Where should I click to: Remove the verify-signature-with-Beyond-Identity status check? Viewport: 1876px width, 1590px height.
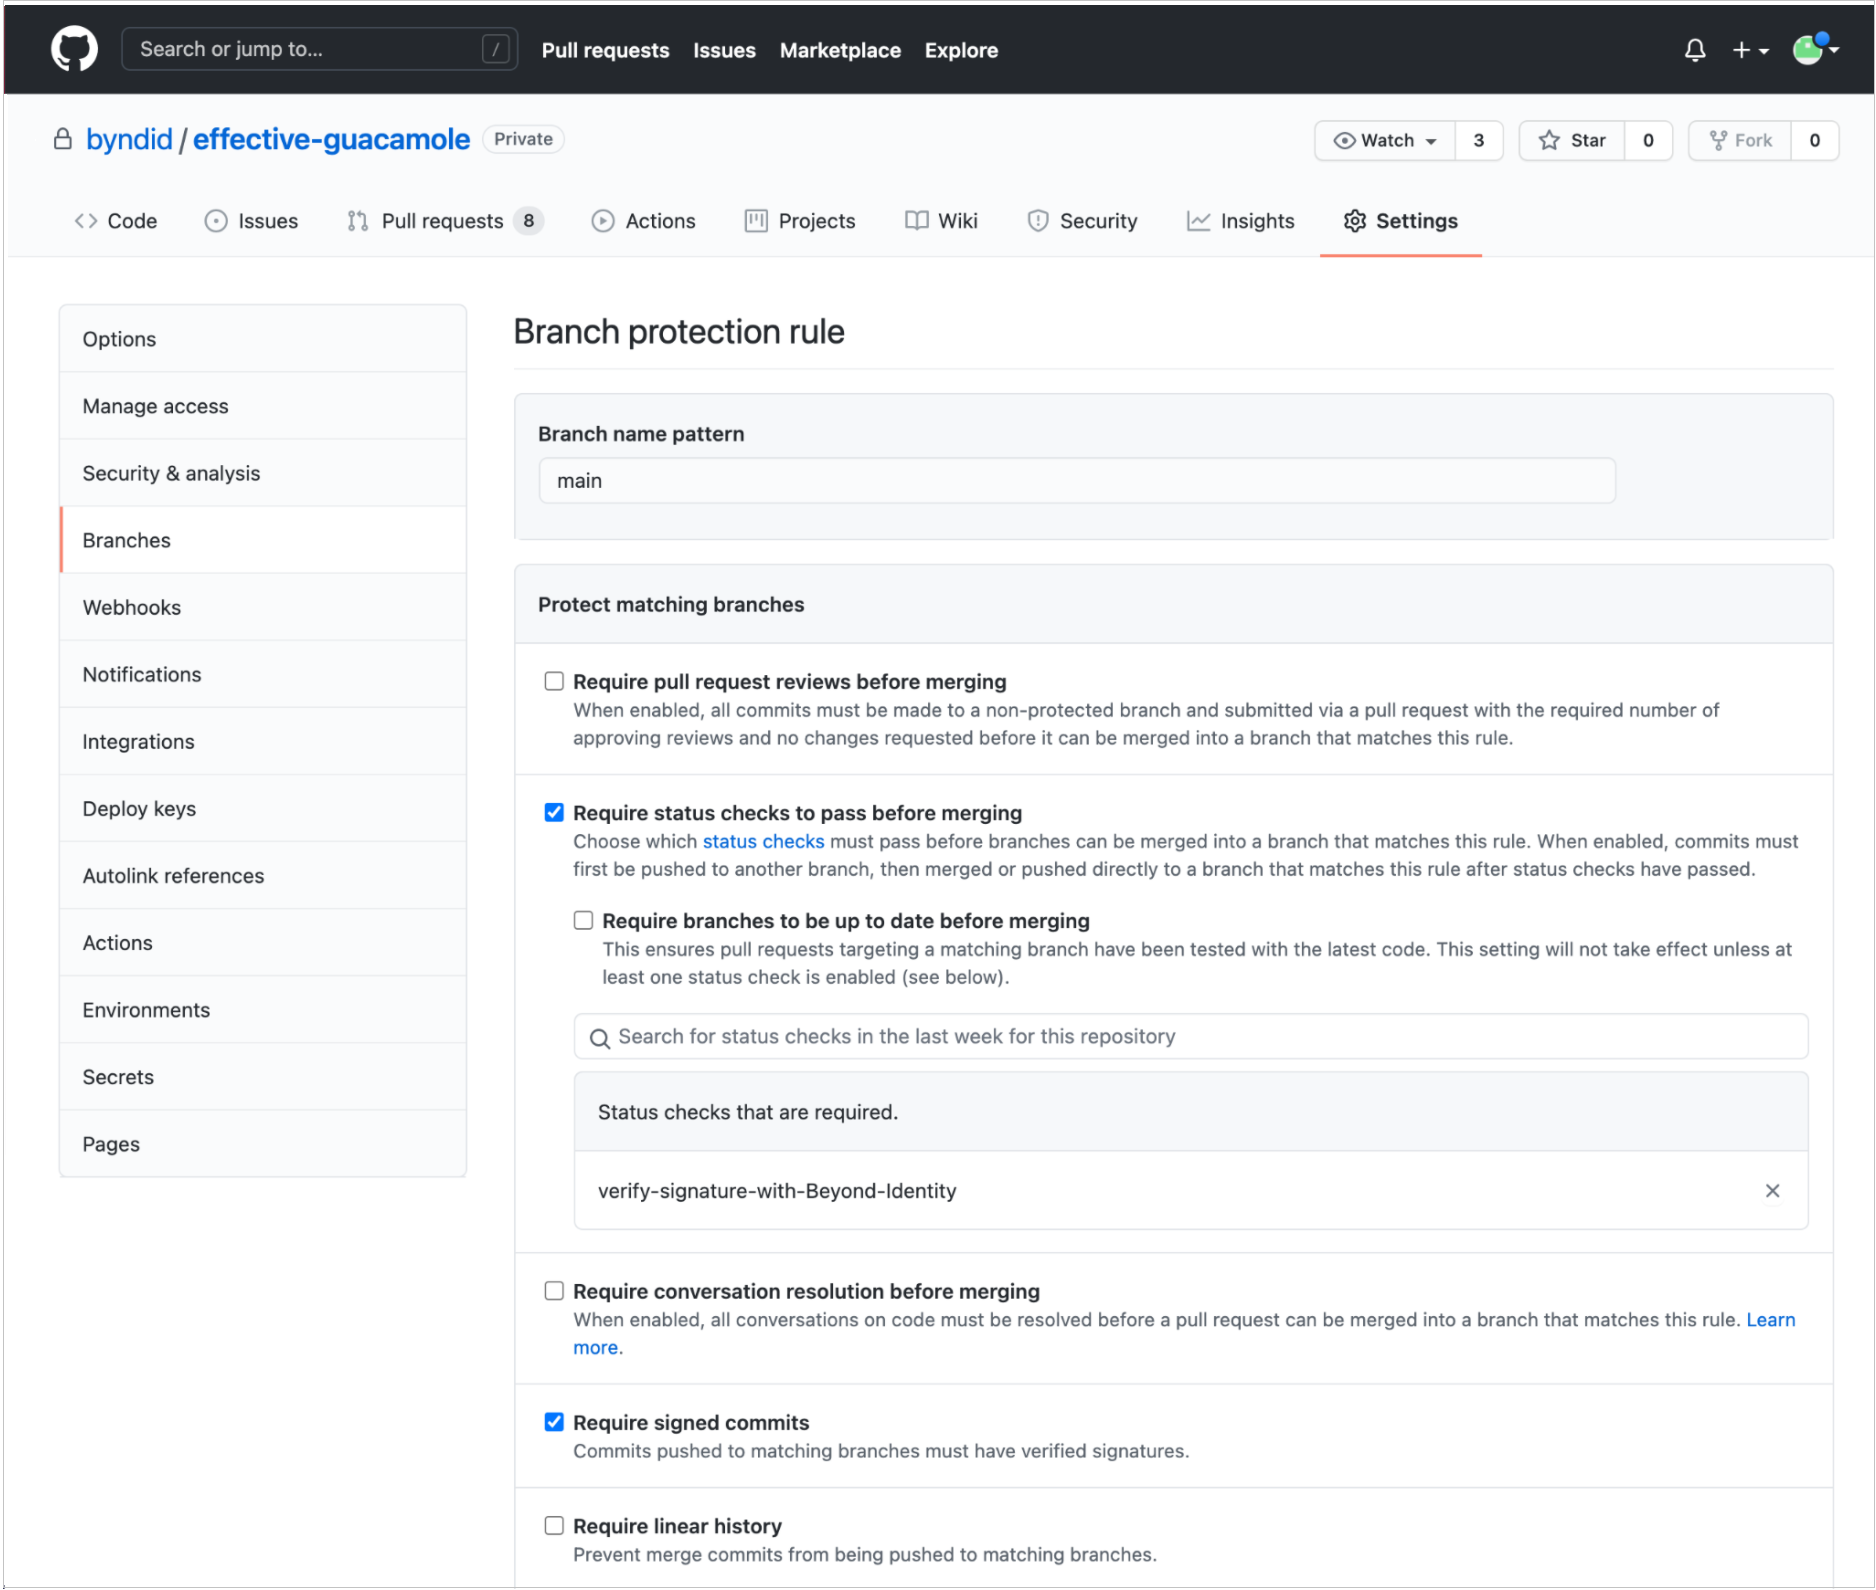tap(1771, 1190)
